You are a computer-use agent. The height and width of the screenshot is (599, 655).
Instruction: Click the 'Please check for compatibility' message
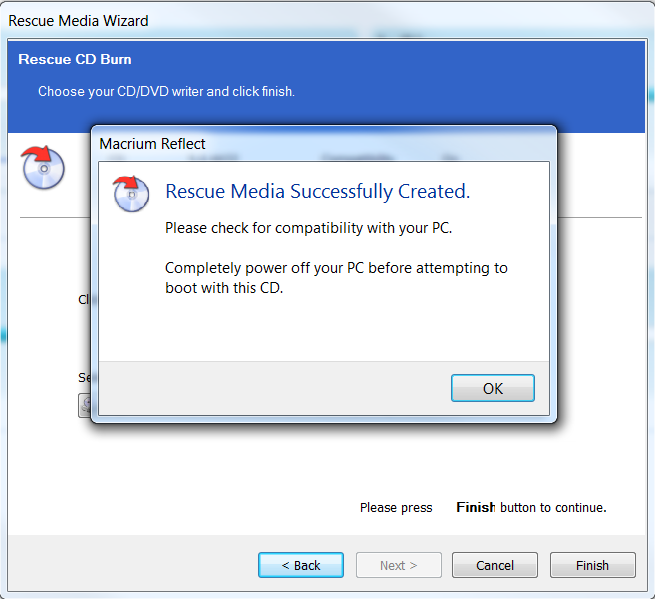point(308,228)
